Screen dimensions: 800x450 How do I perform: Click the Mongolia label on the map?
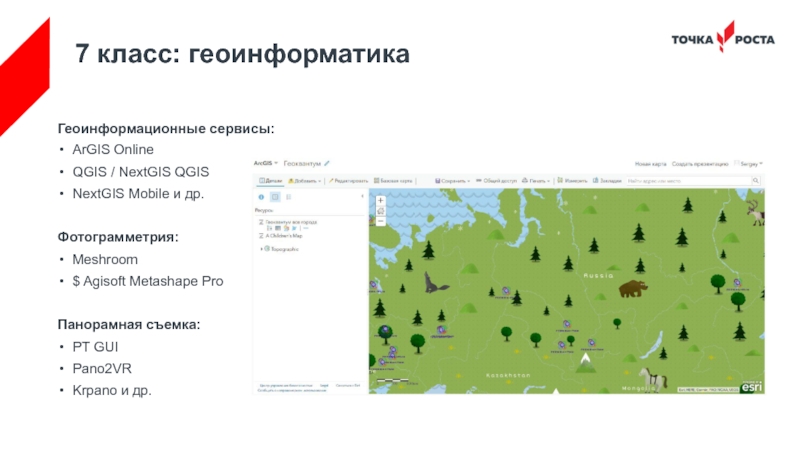[638, 388]
